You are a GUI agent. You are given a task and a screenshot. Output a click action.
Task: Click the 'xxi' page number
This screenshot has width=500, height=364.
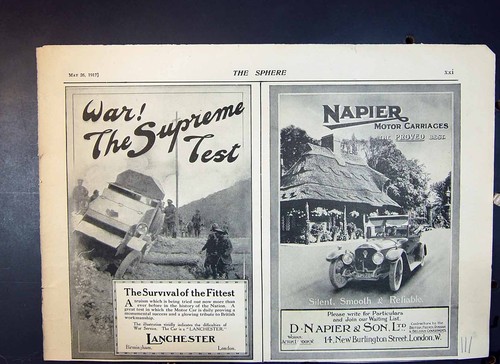point(449,72)
